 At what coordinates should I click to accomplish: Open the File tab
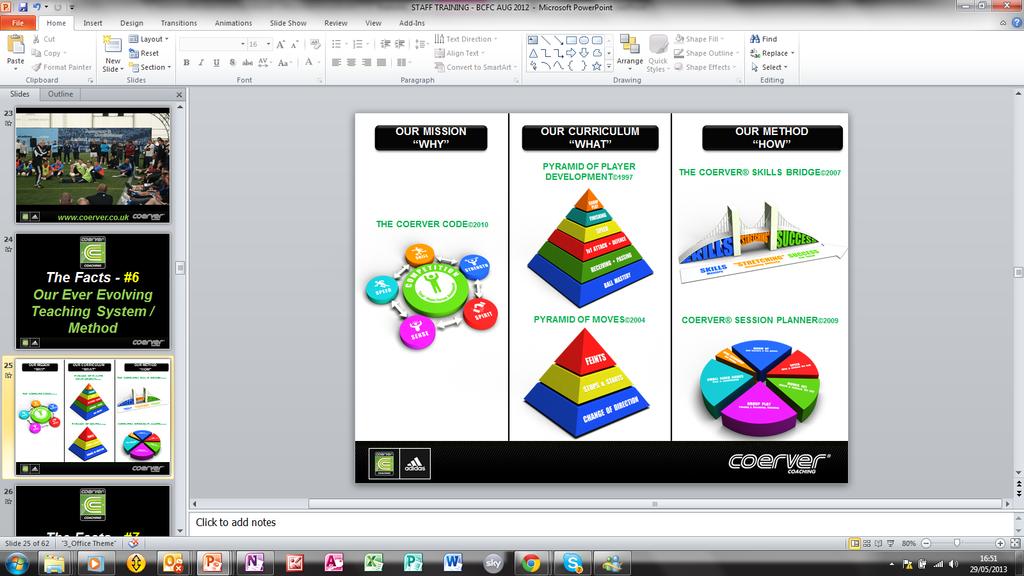pos(18,23)
